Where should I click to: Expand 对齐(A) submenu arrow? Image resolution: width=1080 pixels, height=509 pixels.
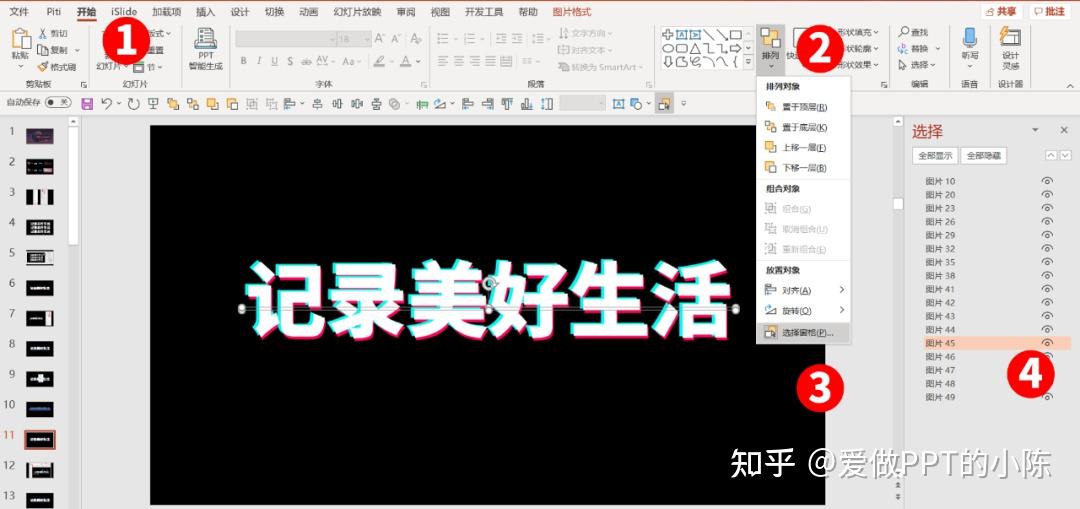[x=842, y=290]
